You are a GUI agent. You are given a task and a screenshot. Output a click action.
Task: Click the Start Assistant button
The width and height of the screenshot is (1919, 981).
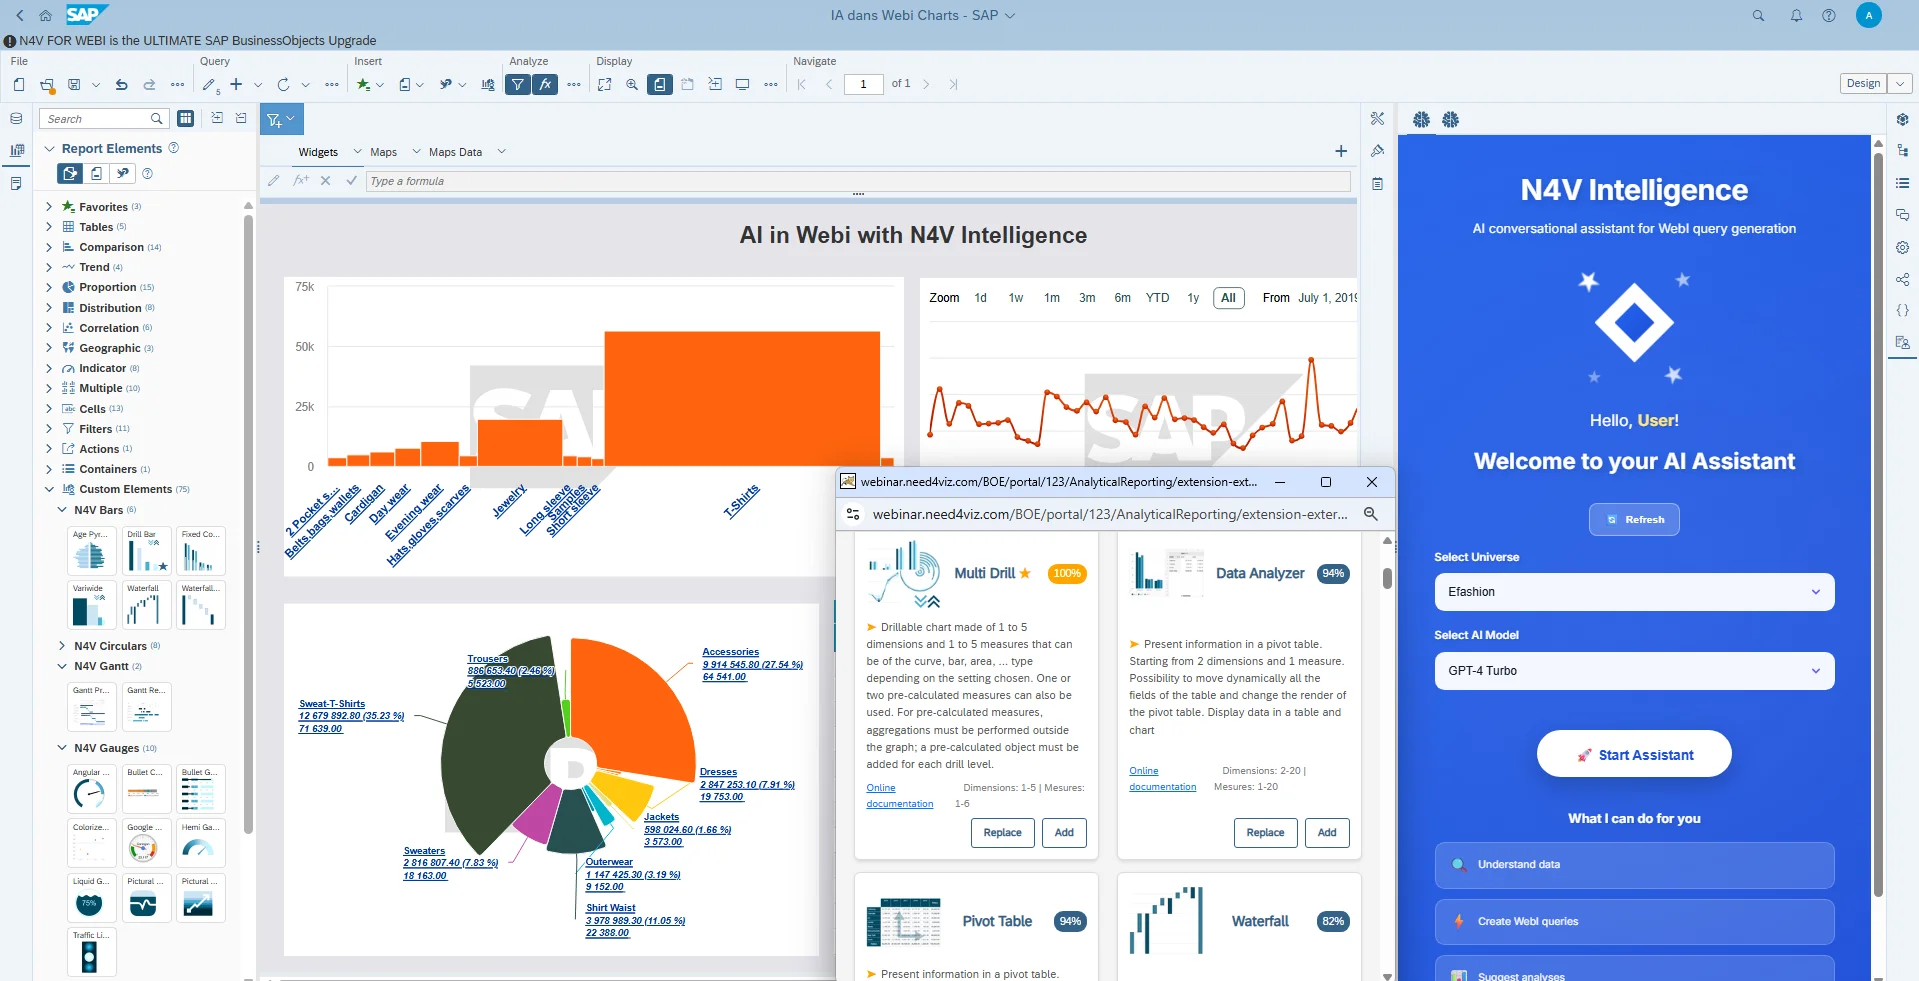(x=1633, y=754)
